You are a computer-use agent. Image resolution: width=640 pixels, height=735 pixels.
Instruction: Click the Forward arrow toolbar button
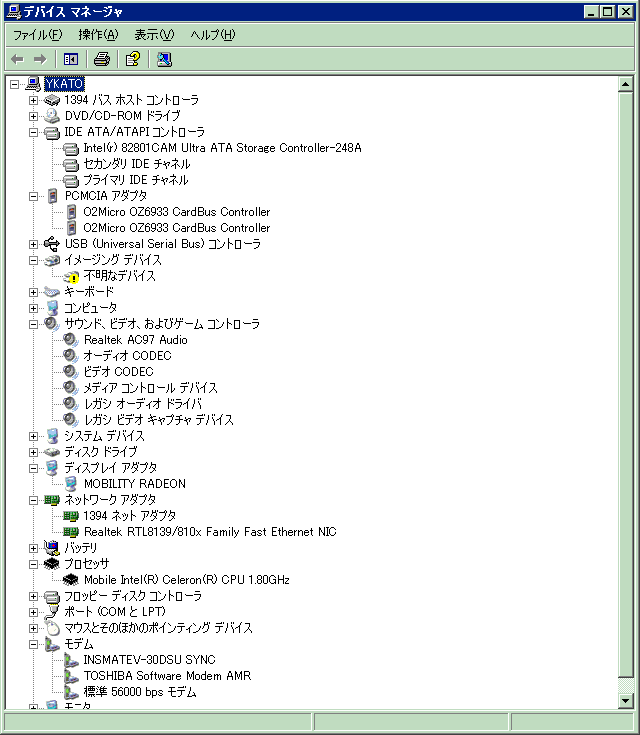[40, 59]
